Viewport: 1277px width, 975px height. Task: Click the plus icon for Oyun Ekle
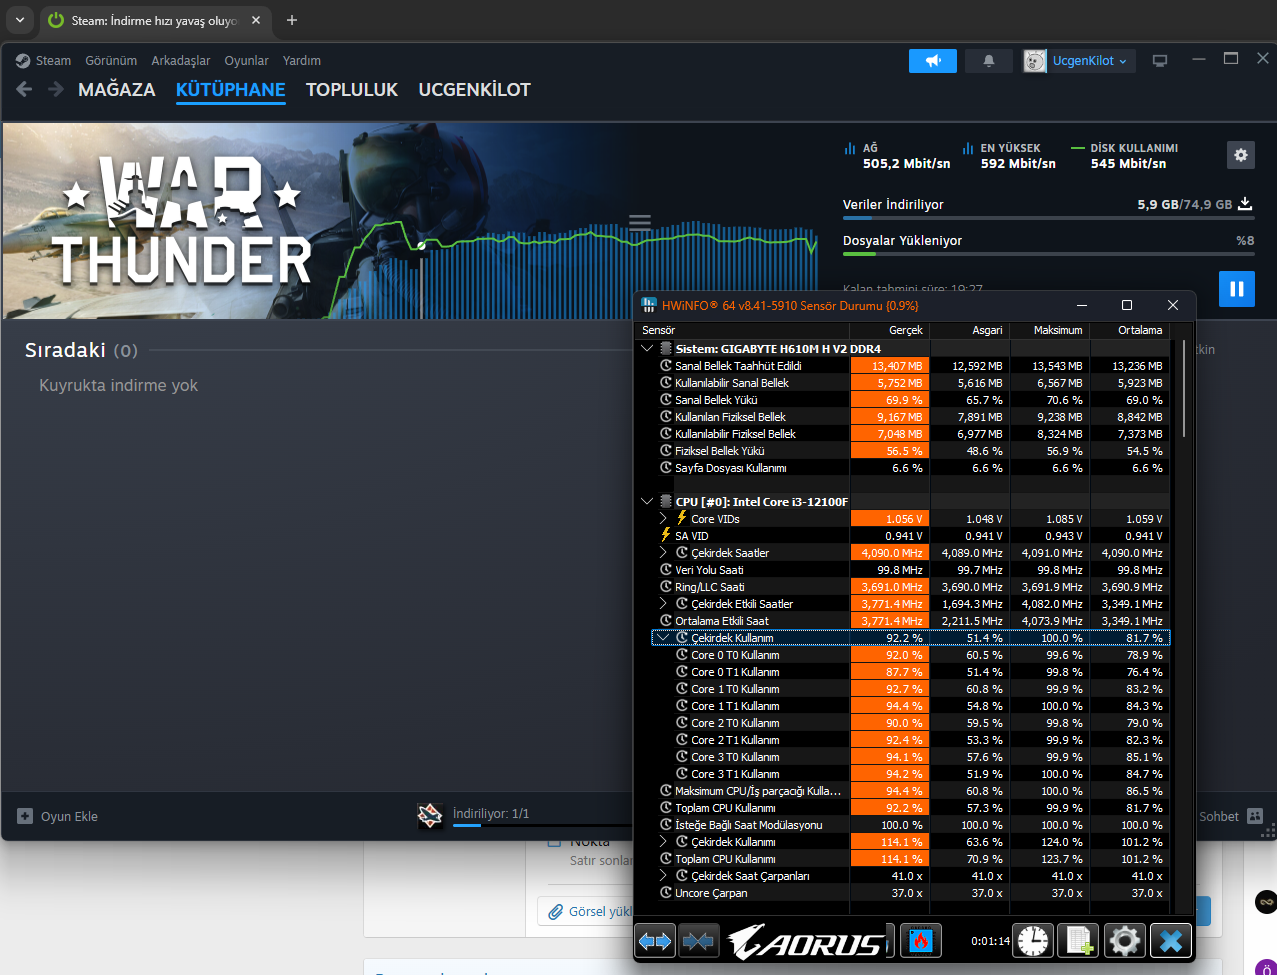click(25, 816)
